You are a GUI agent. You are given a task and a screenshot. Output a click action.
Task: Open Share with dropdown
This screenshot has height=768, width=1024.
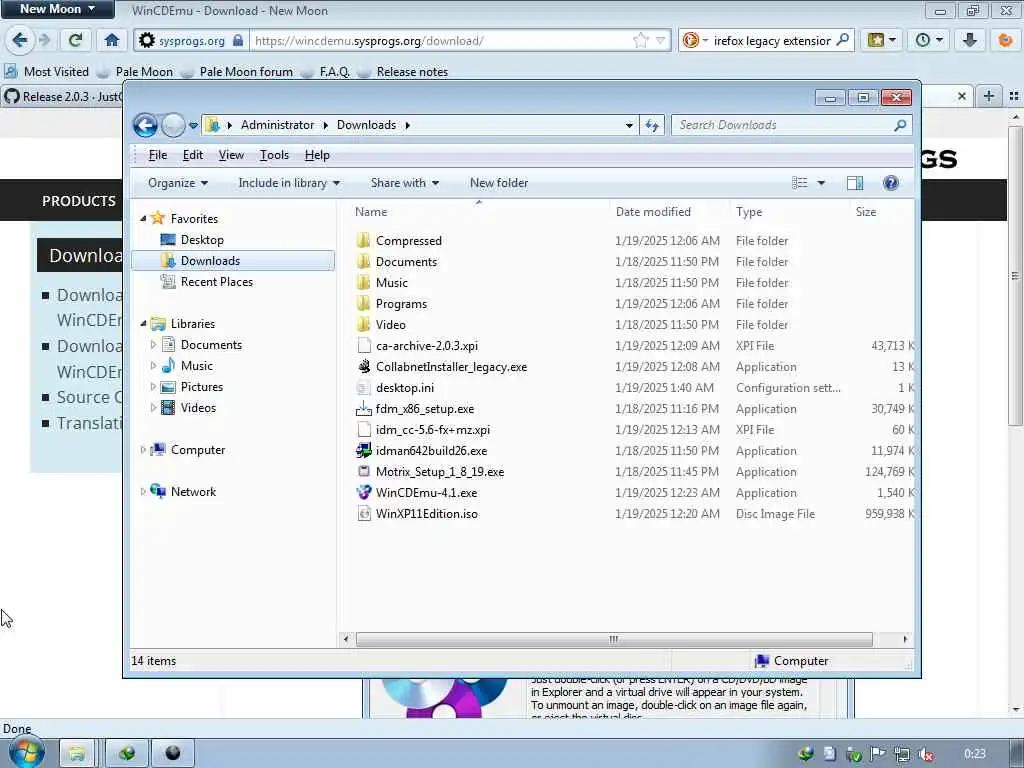[x=404, y=183]
